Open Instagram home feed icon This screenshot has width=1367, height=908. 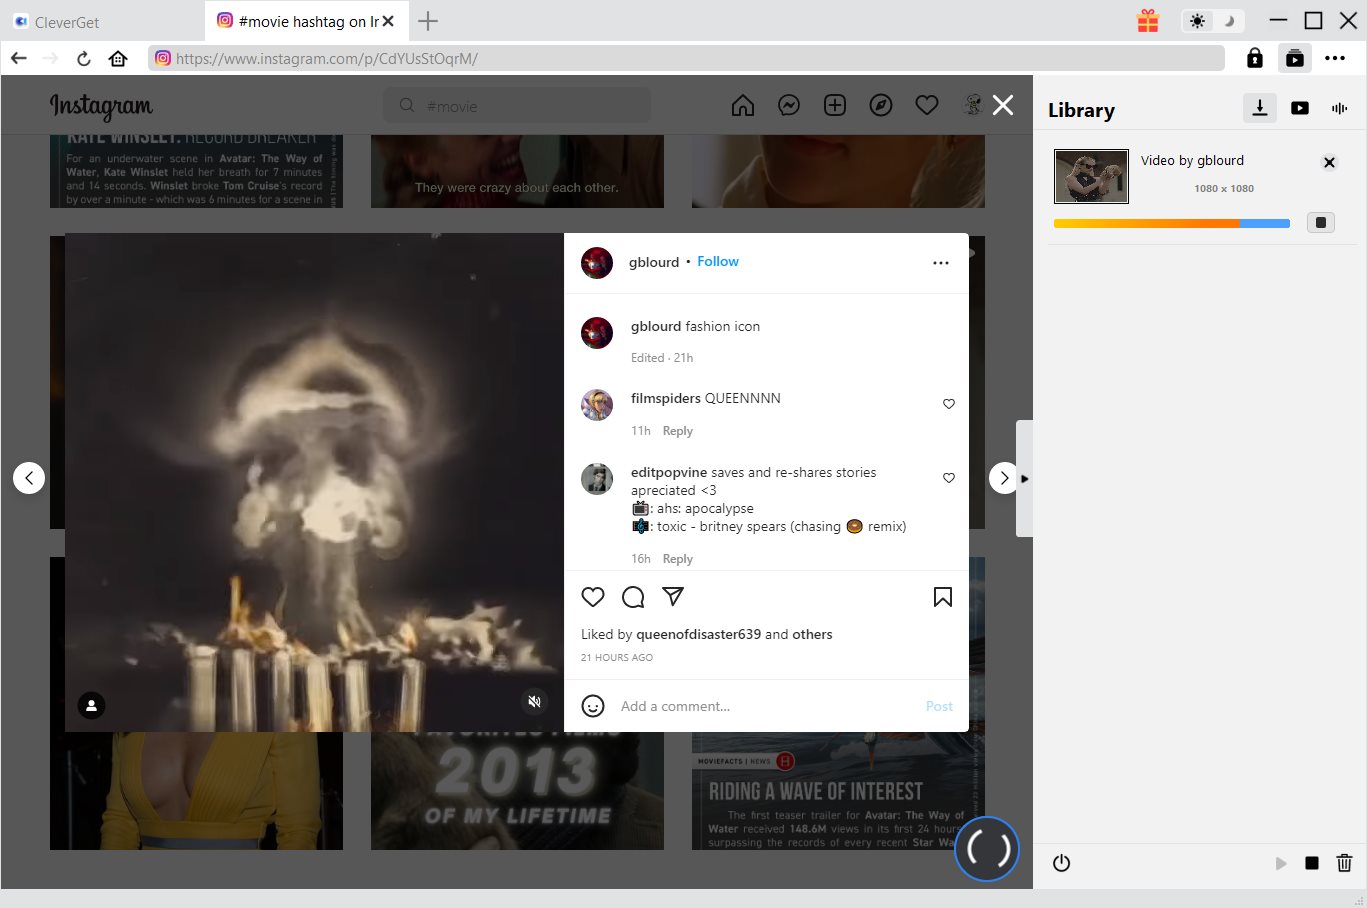(x=743, y=106)
